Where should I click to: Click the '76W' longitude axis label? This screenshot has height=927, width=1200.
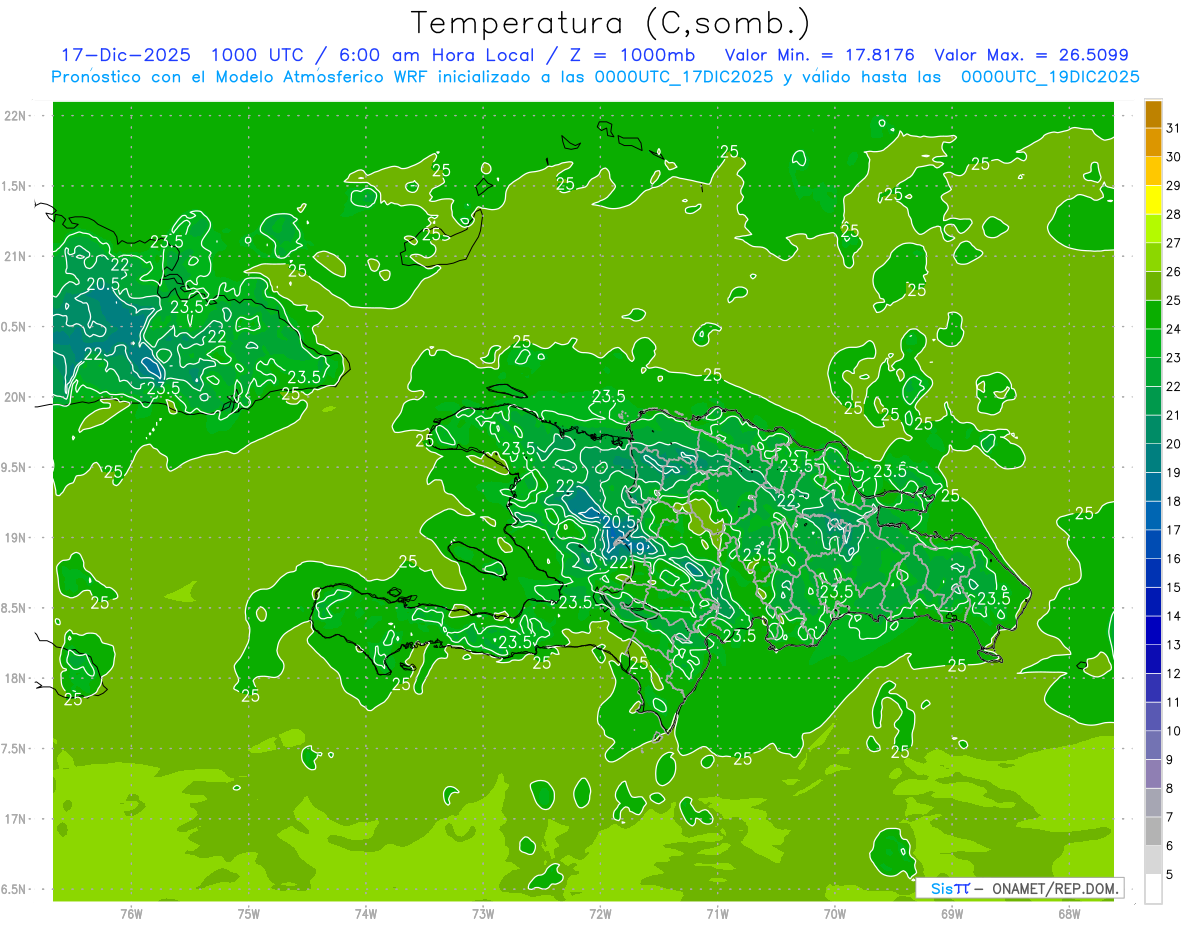(x=131, y=914)
